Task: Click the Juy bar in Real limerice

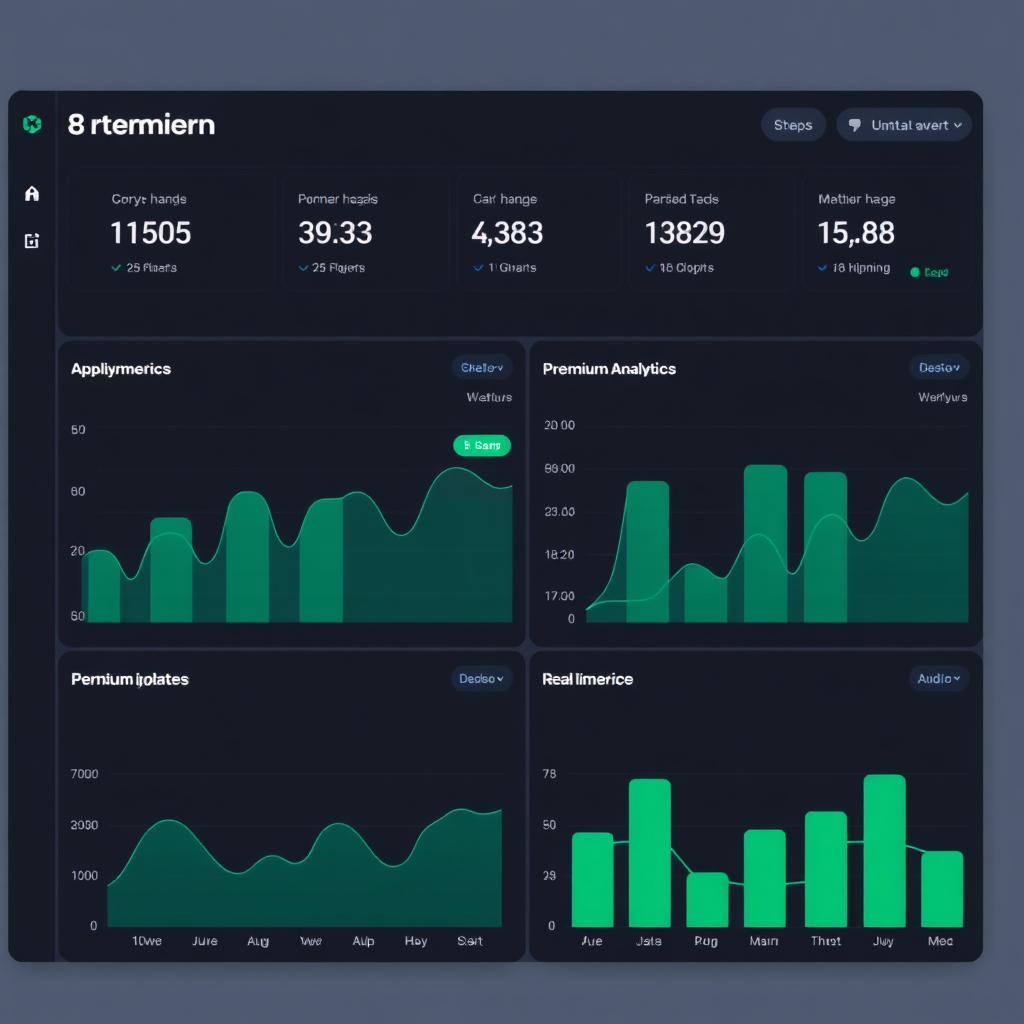Action: [884, 850]
